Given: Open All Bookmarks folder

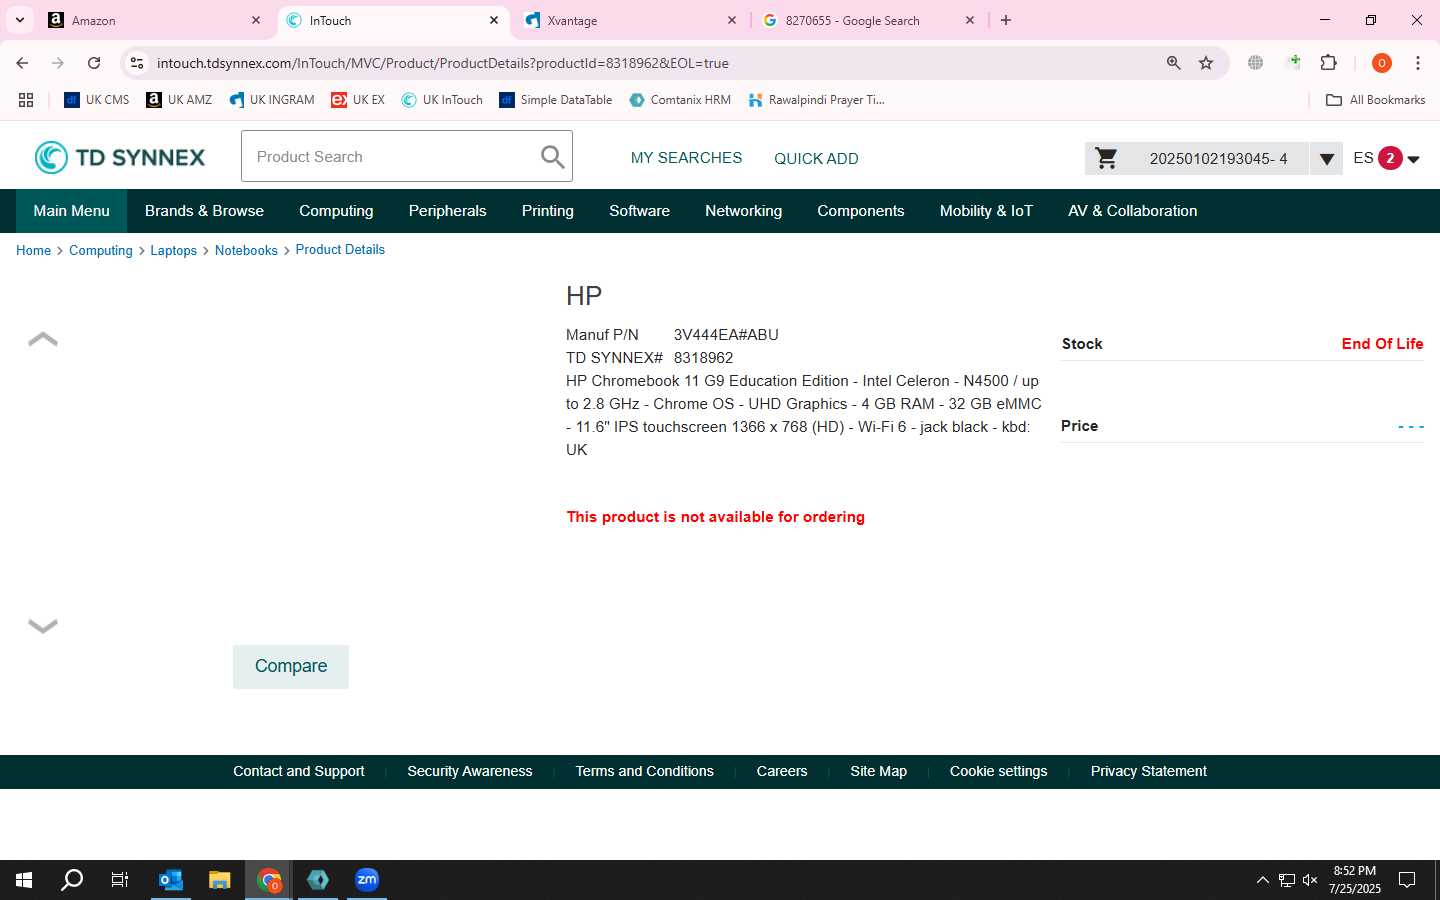Looking at the screenshot, I should [1375, 100].
